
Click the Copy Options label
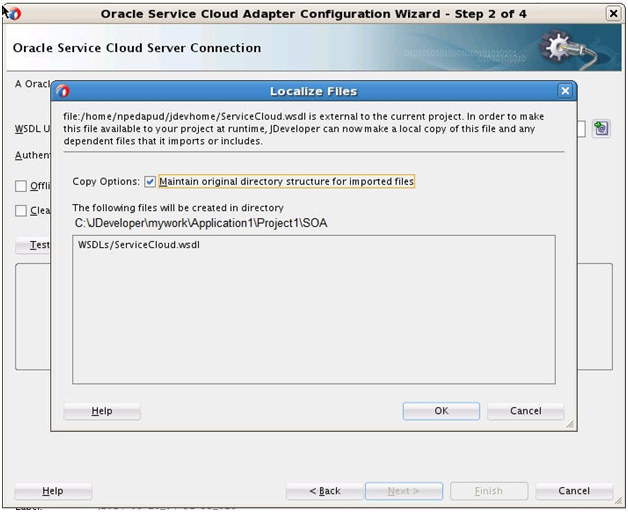(x=106, y=181)
